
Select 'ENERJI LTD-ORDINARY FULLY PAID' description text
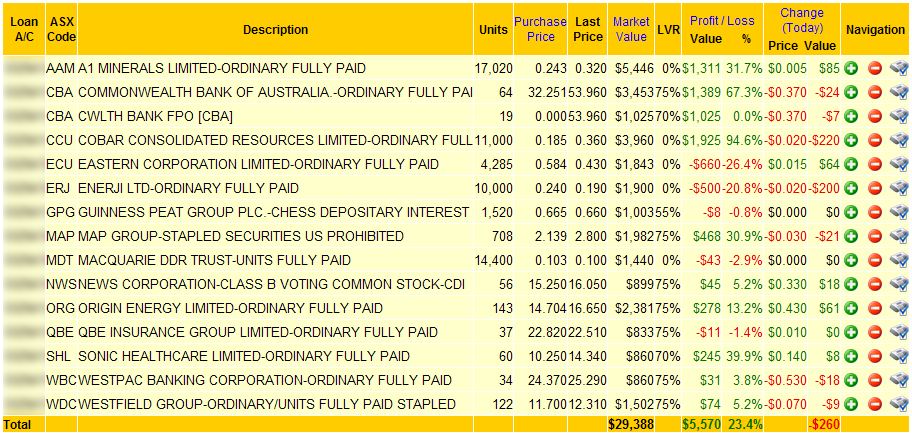point(188,188)
